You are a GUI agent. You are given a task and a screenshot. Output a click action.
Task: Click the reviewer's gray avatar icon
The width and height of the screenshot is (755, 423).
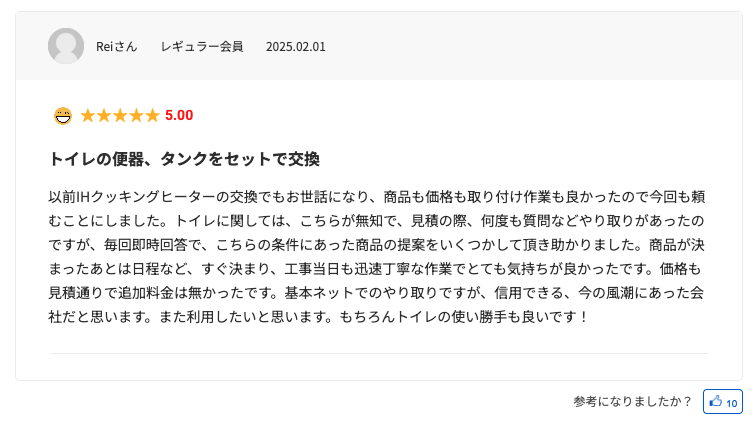(x=66, y=46)
